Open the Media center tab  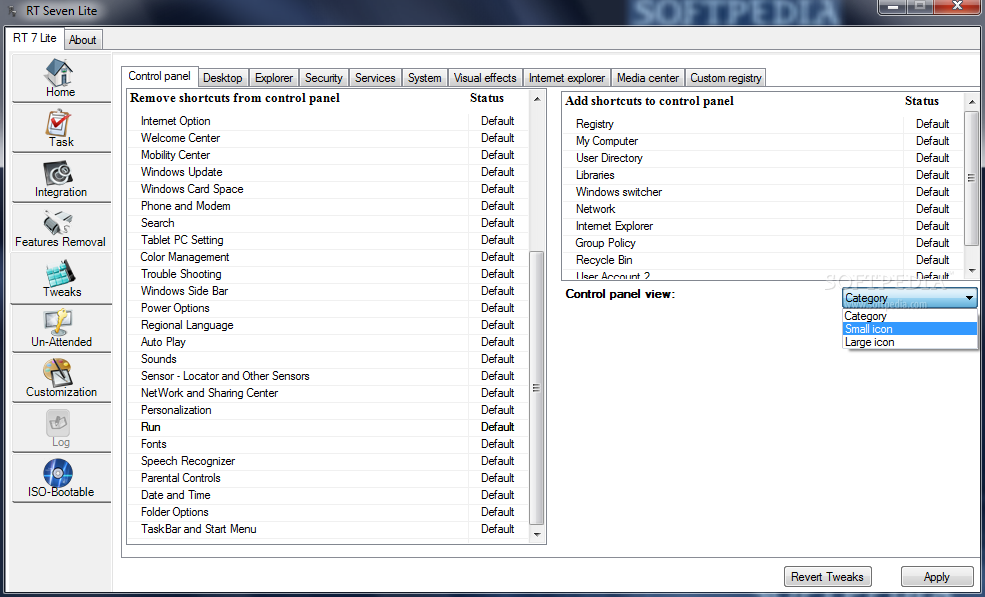coord(648,78)
